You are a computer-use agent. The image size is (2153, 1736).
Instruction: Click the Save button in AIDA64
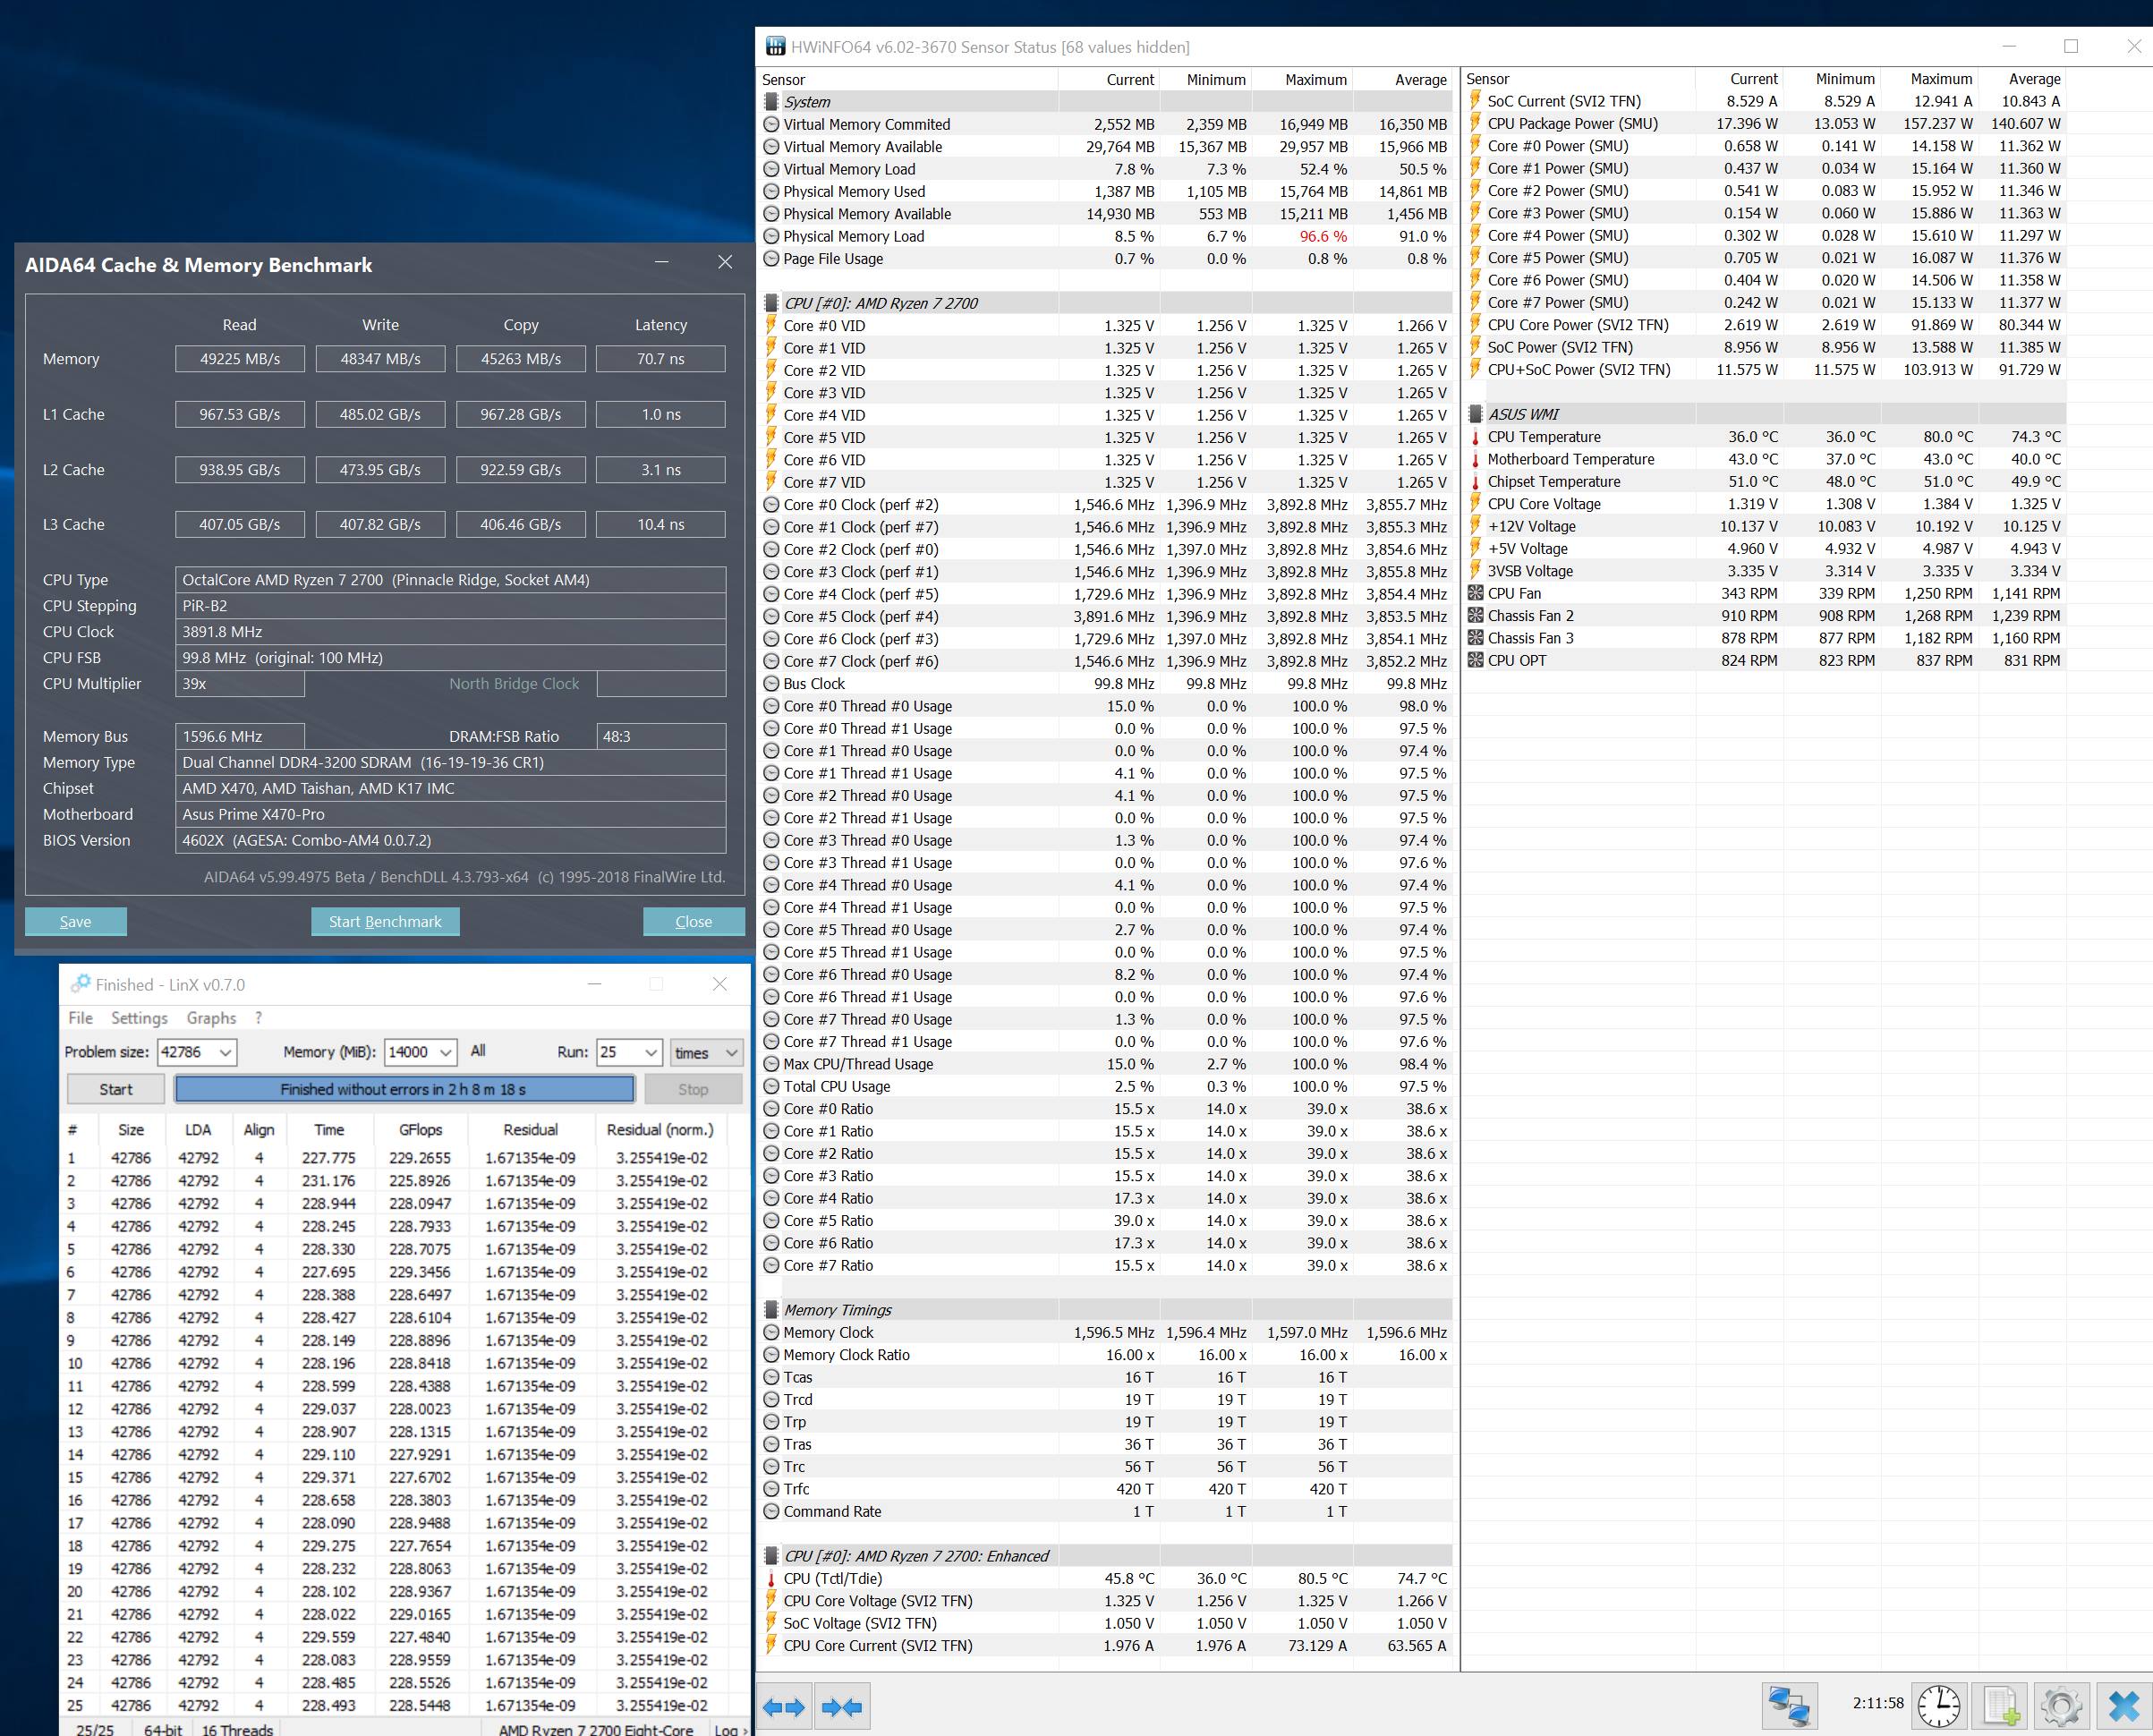point(75,921)
